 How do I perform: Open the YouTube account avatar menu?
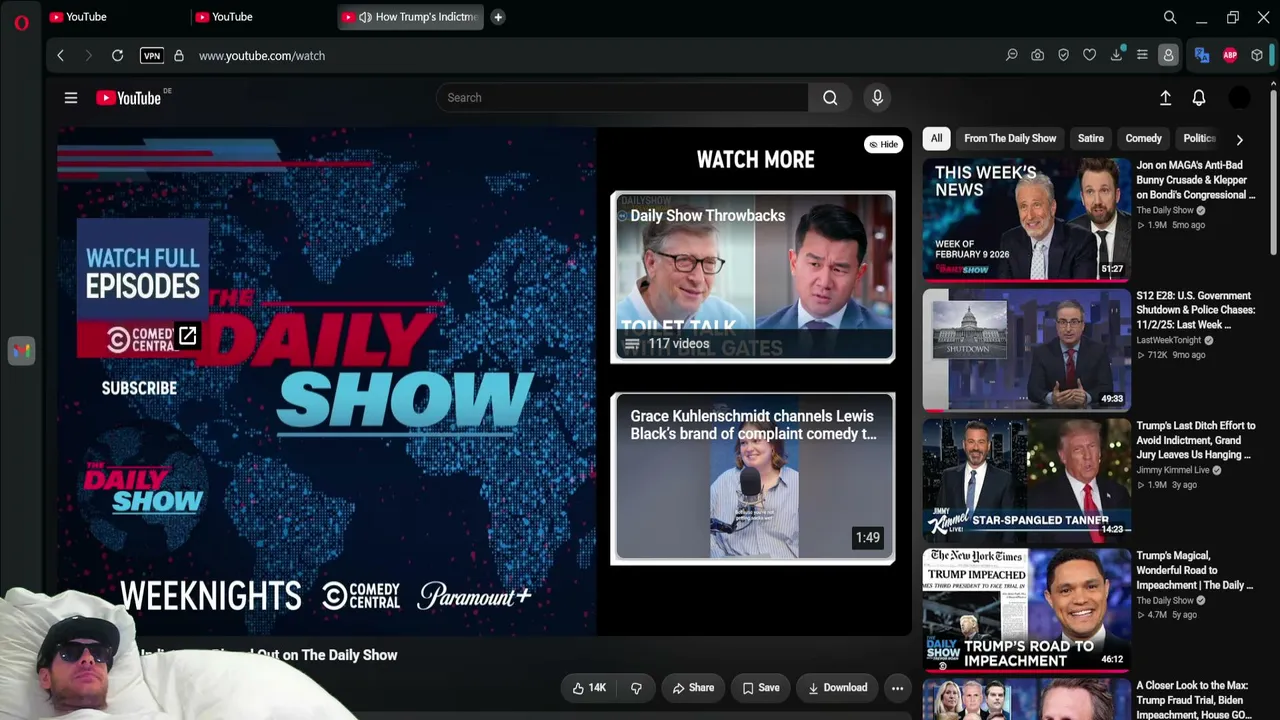coord(1239,98)
